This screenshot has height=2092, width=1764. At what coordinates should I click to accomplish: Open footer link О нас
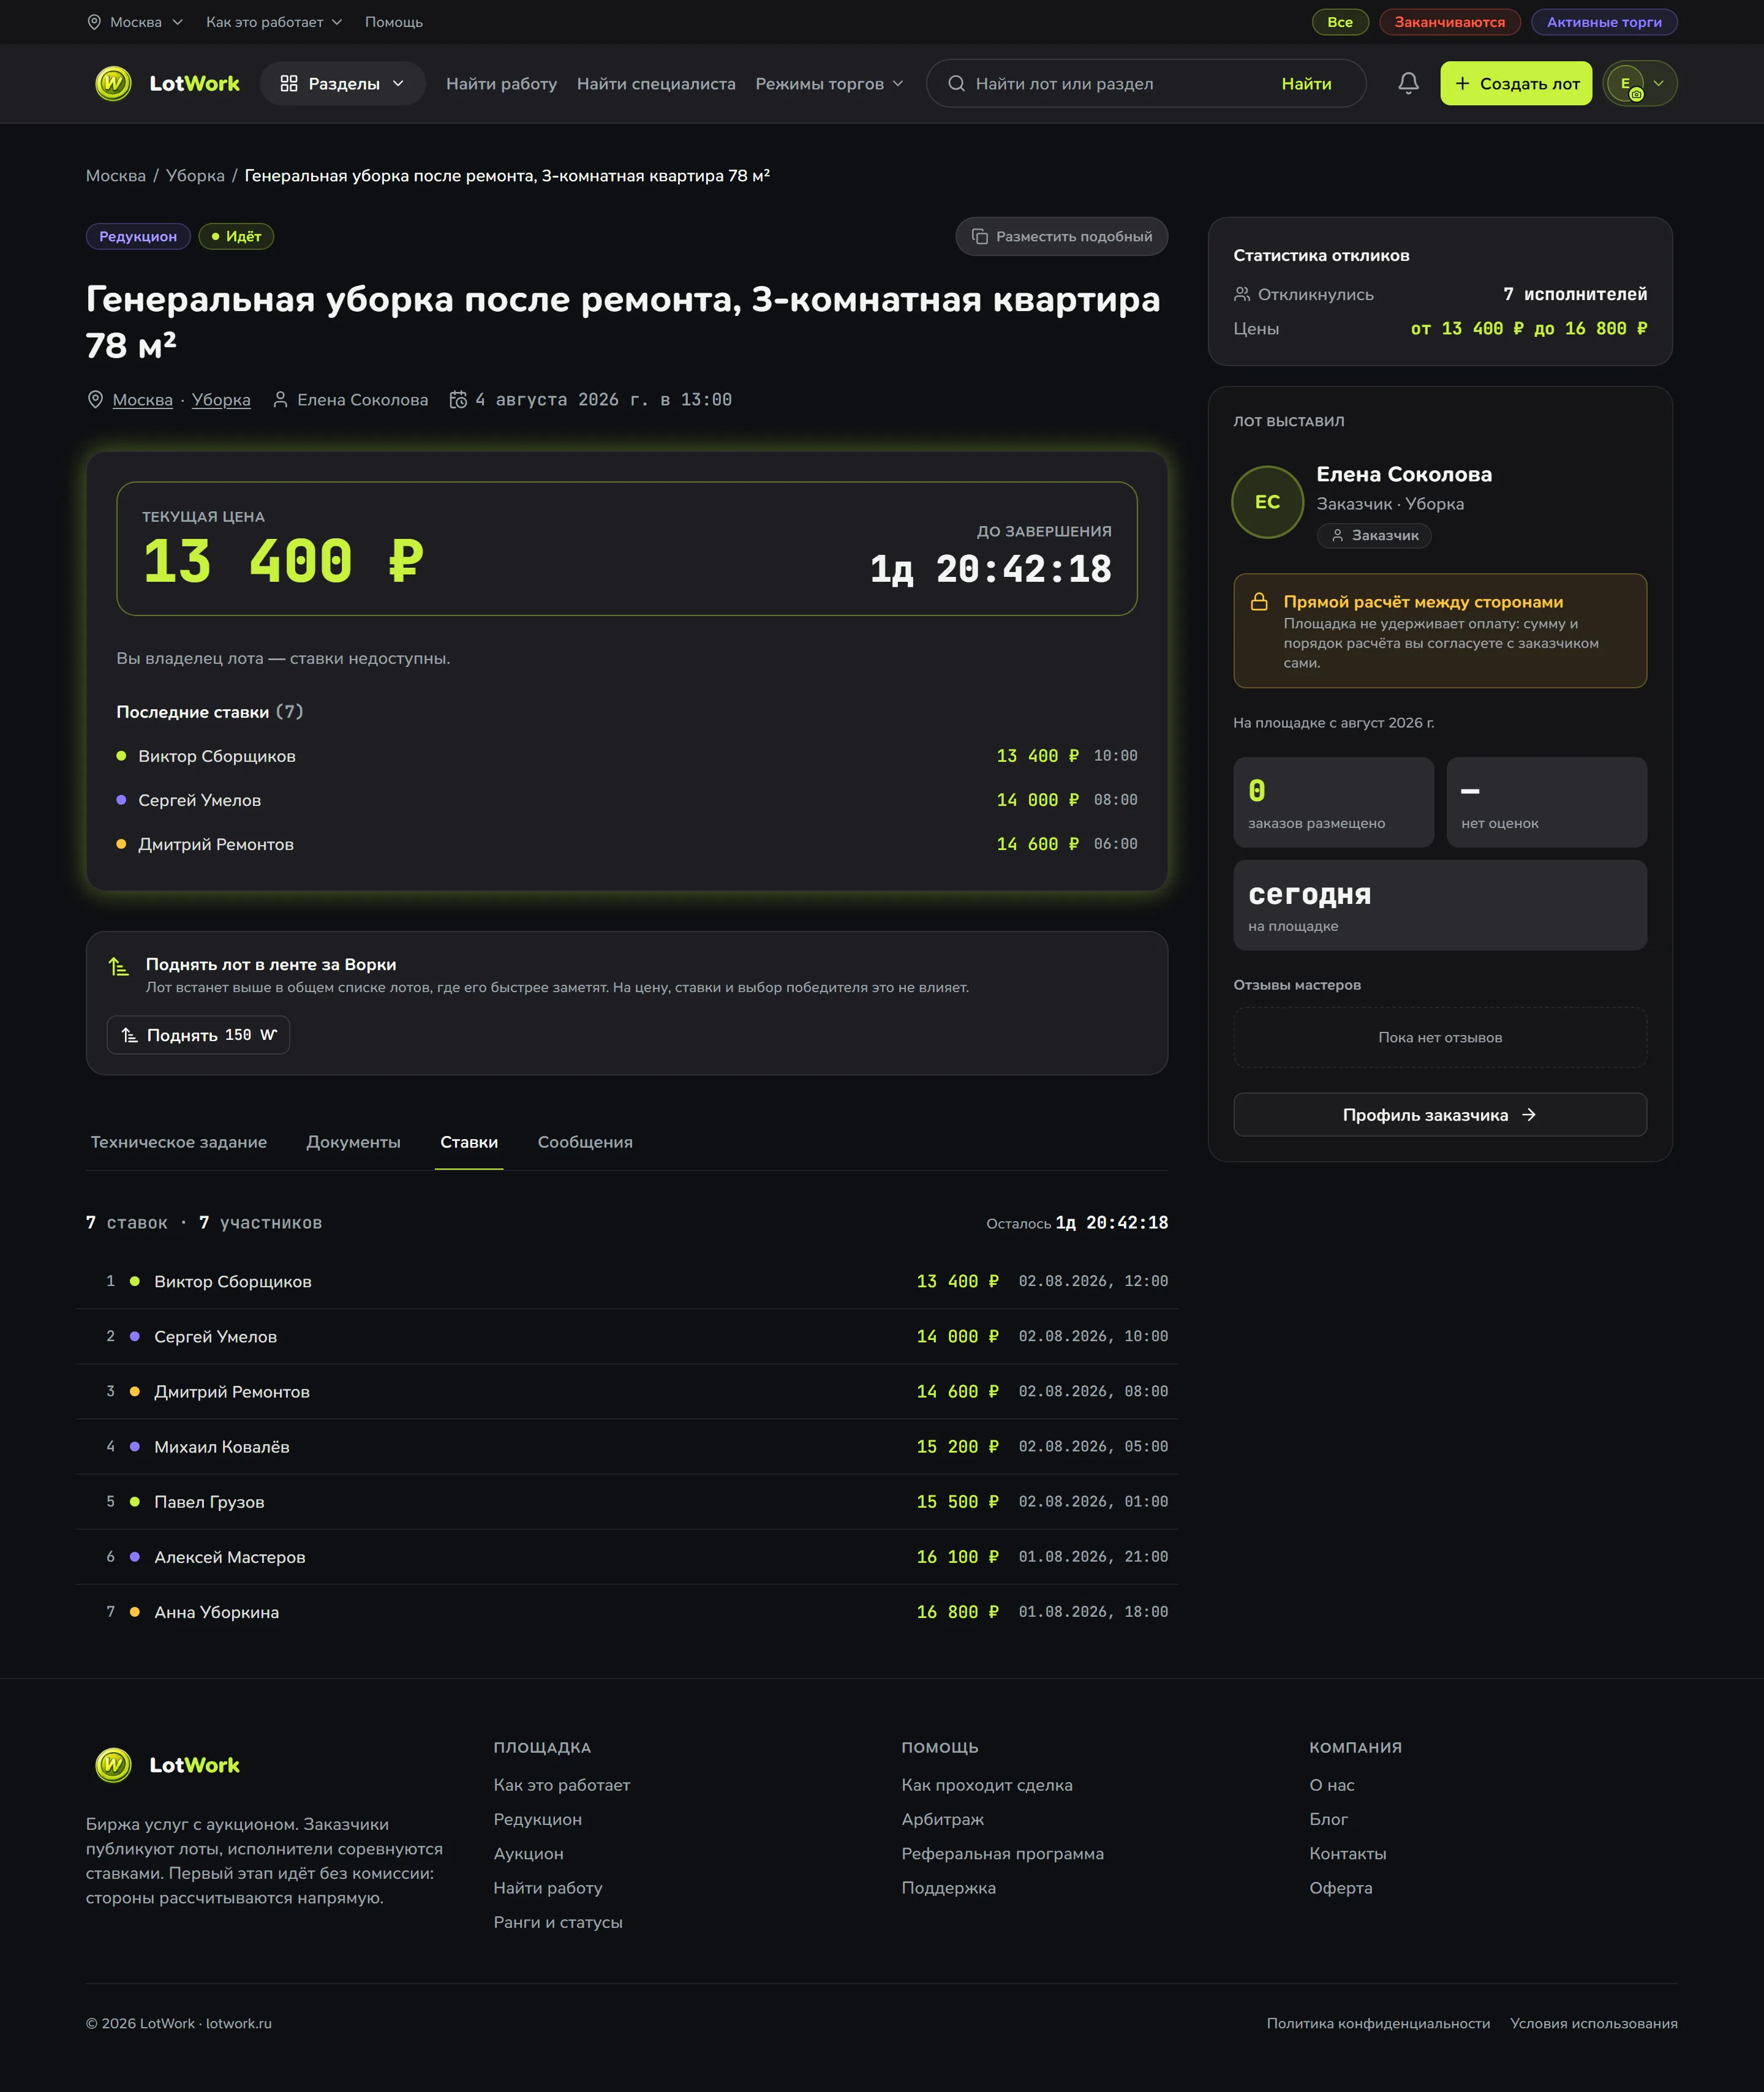tap(1332, 1785)
